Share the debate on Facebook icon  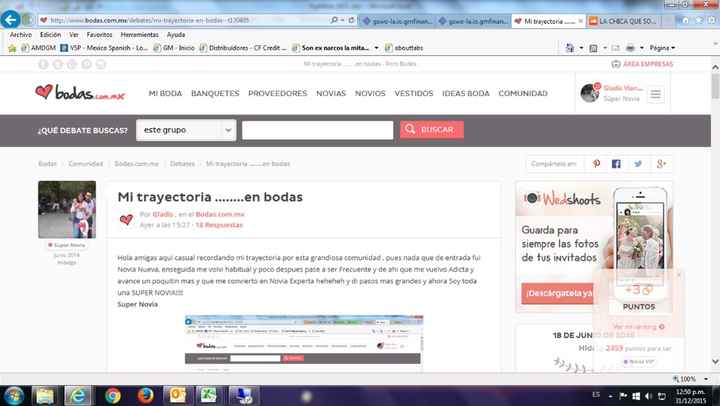click(616, 164)
